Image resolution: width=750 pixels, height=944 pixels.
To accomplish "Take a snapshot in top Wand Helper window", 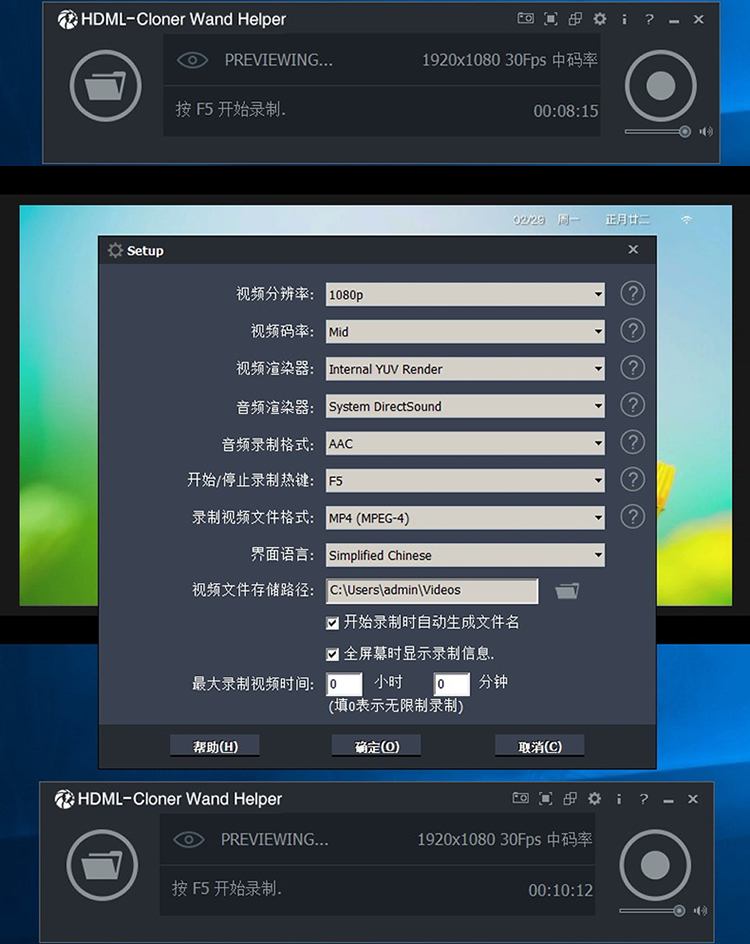I will click(x=525, y=19).
